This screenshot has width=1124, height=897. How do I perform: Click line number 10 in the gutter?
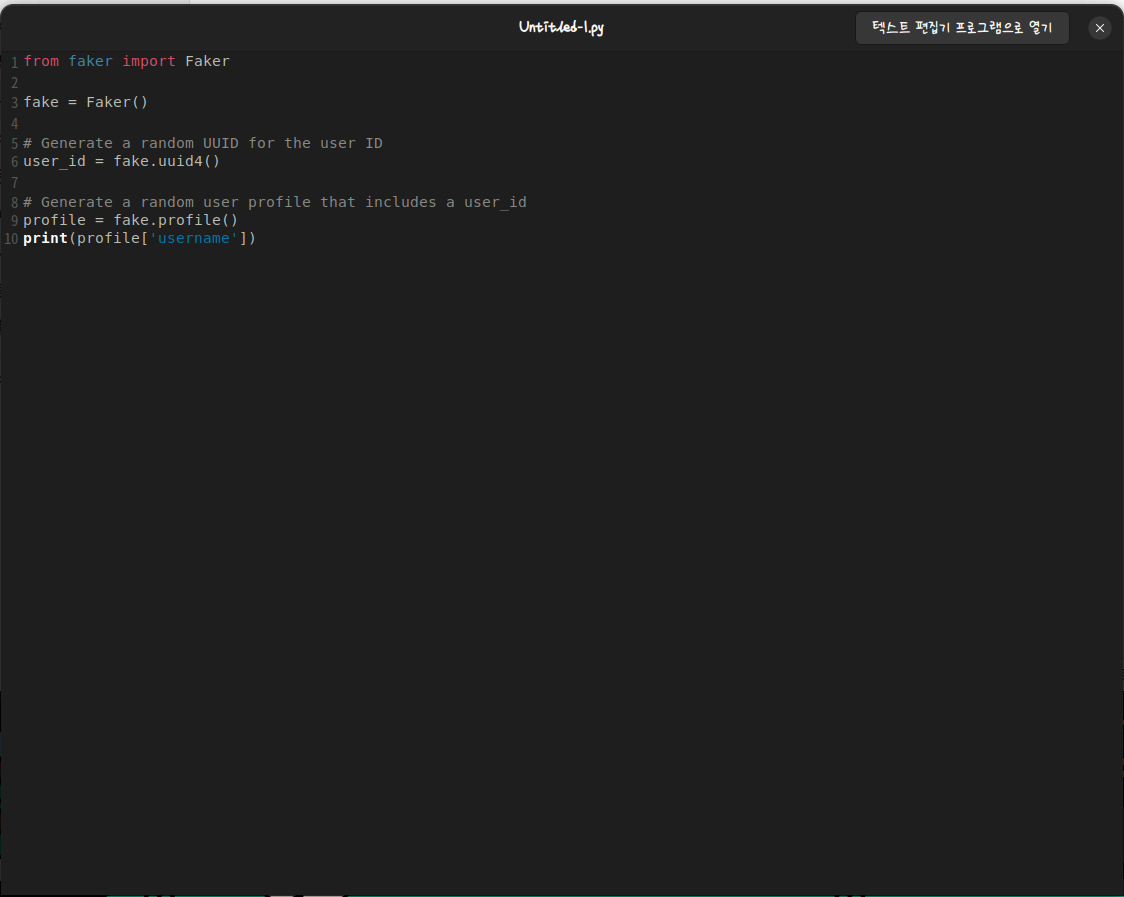[x=11, y=239]
